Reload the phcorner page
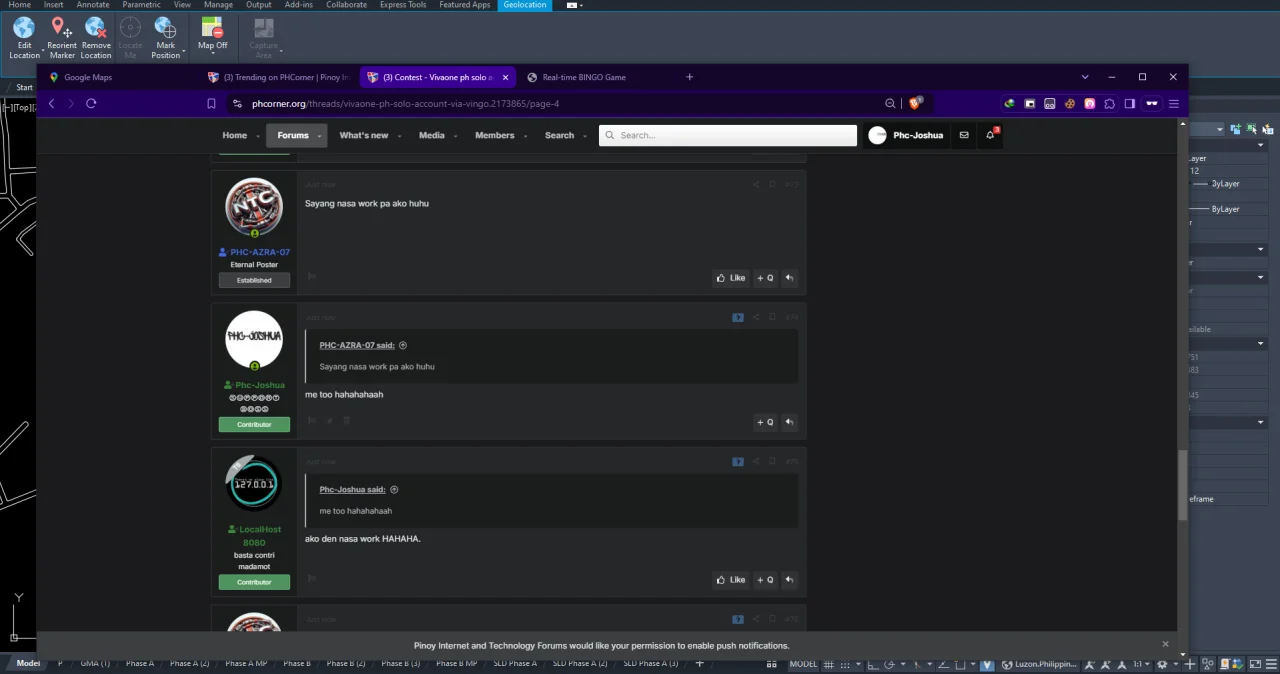This screenshot has height=674, width=1280. [x=91, y=103]
